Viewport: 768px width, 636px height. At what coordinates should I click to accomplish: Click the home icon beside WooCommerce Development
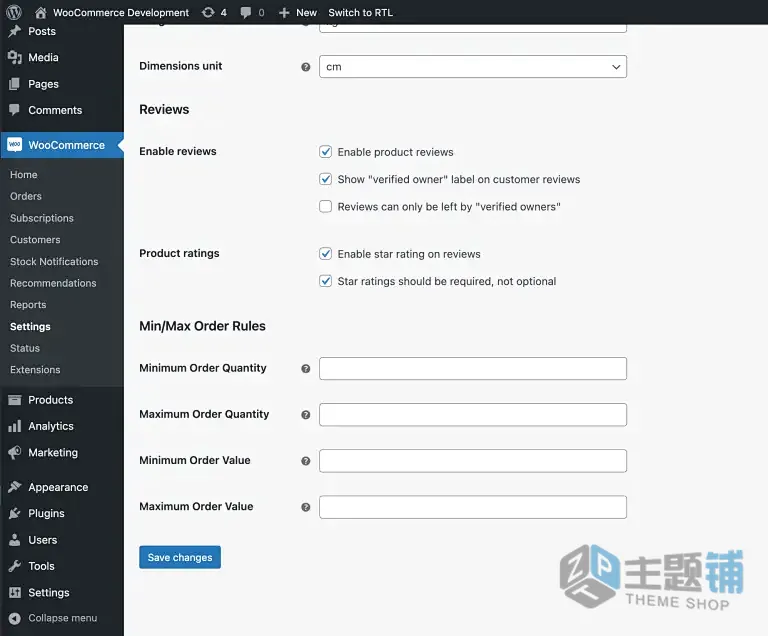click(41, 12)
